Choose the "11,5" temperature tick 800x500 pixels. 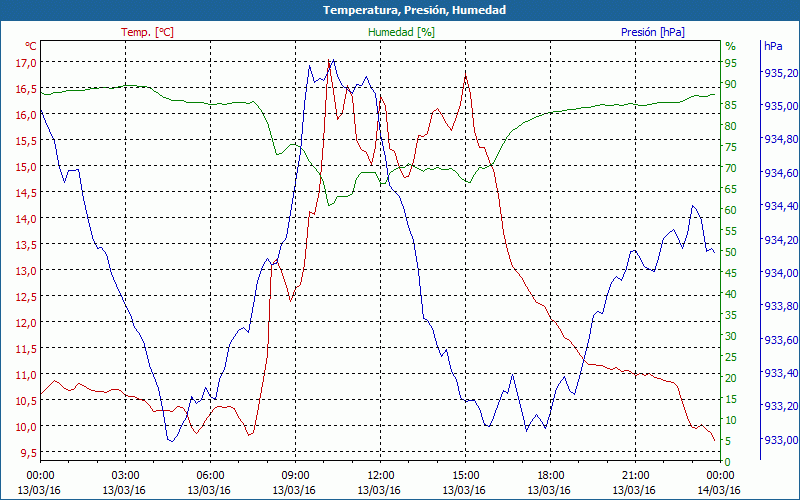26,349
